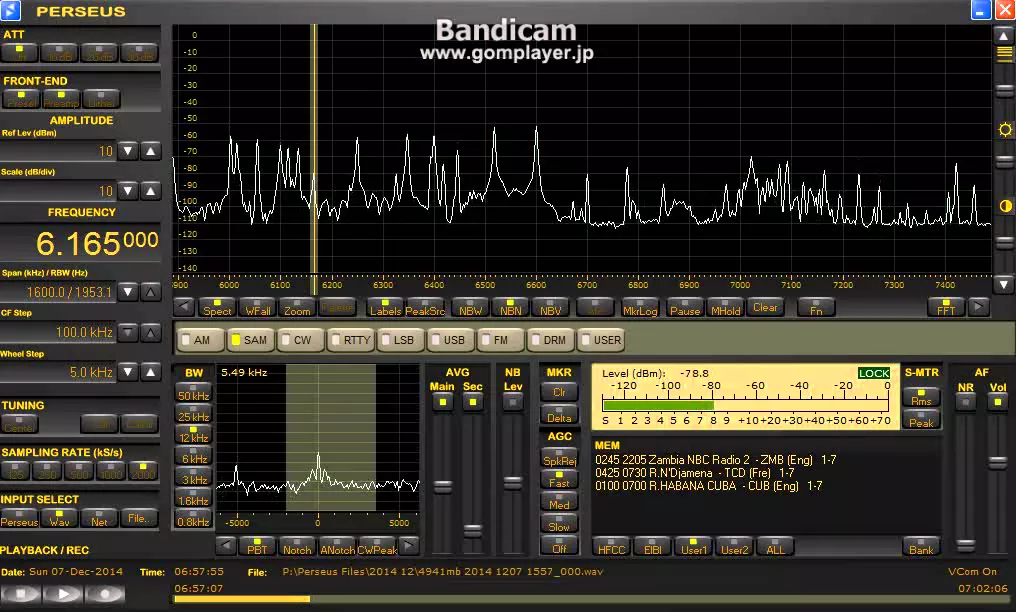
Task: Click the contrast half-circle icon
Action: 1005,207
